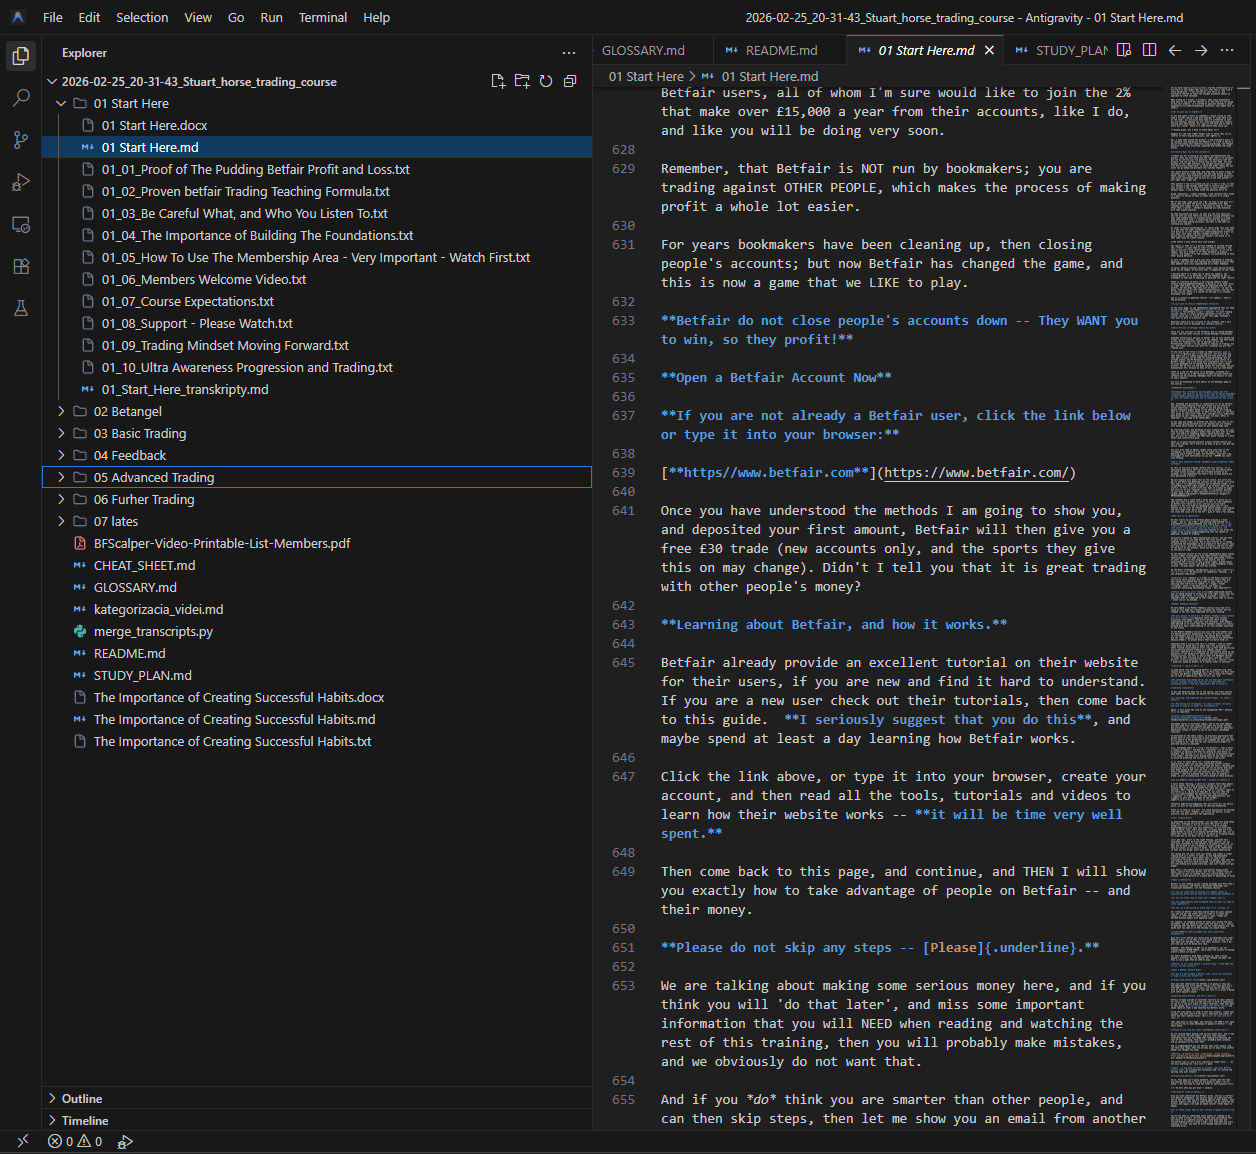Image resolution: width=1256 pixels, height=1154 pixels.
Task: Close the 01 Start Here.md tab
Action: coord(989,50)
